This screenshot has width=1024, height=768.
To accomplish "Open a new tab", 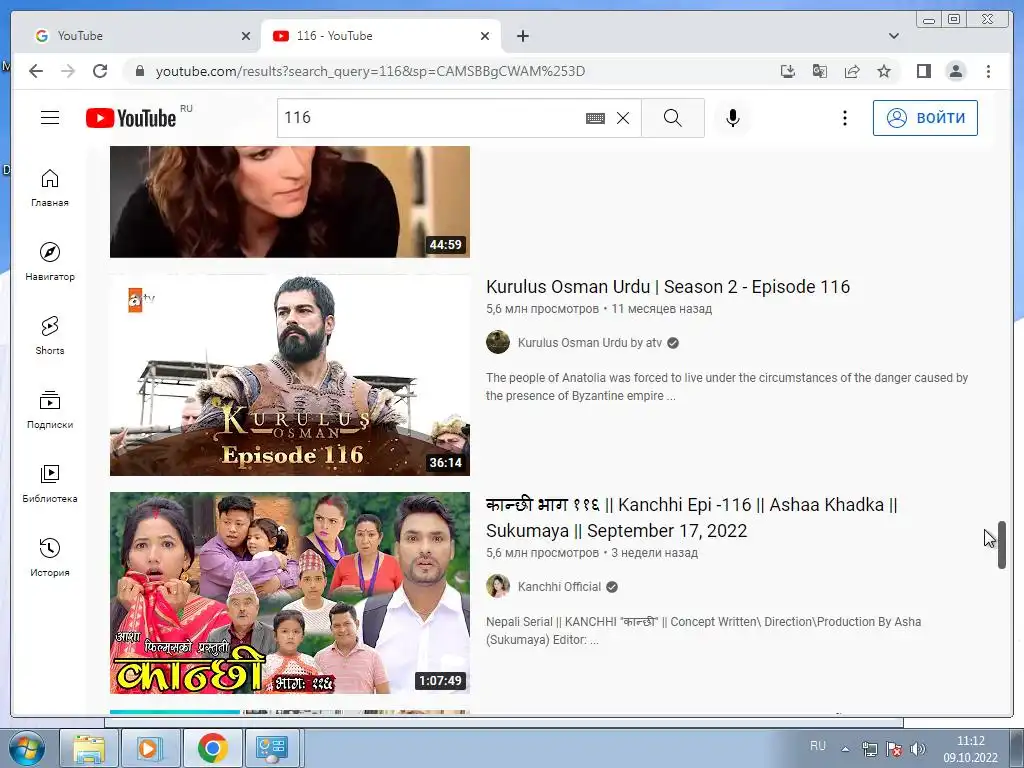I will click(522, 36).
